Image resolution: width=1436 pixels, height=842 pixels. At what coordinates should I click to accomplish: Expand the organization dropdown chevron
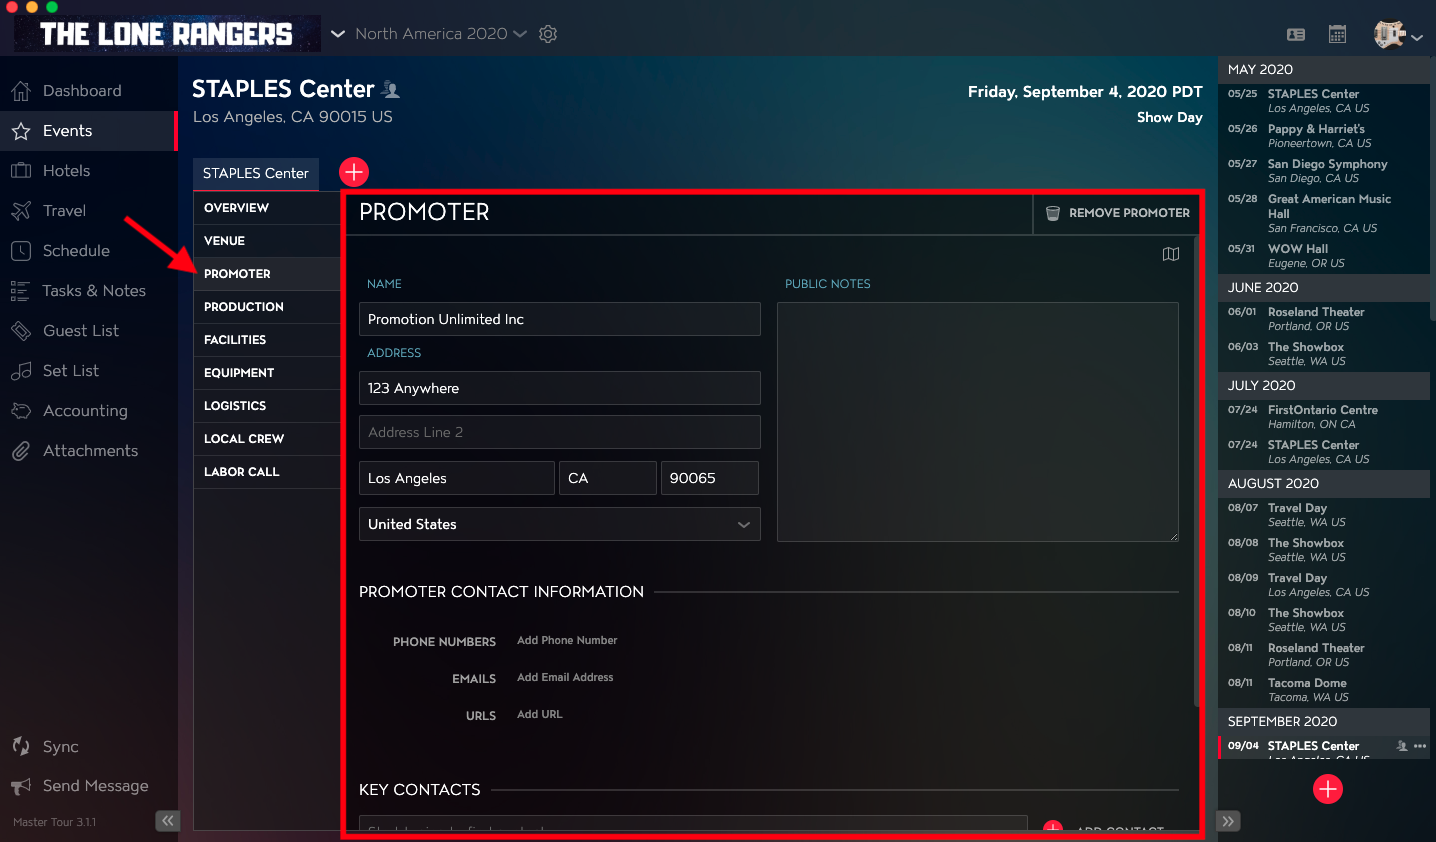click(x=338, y=34)
